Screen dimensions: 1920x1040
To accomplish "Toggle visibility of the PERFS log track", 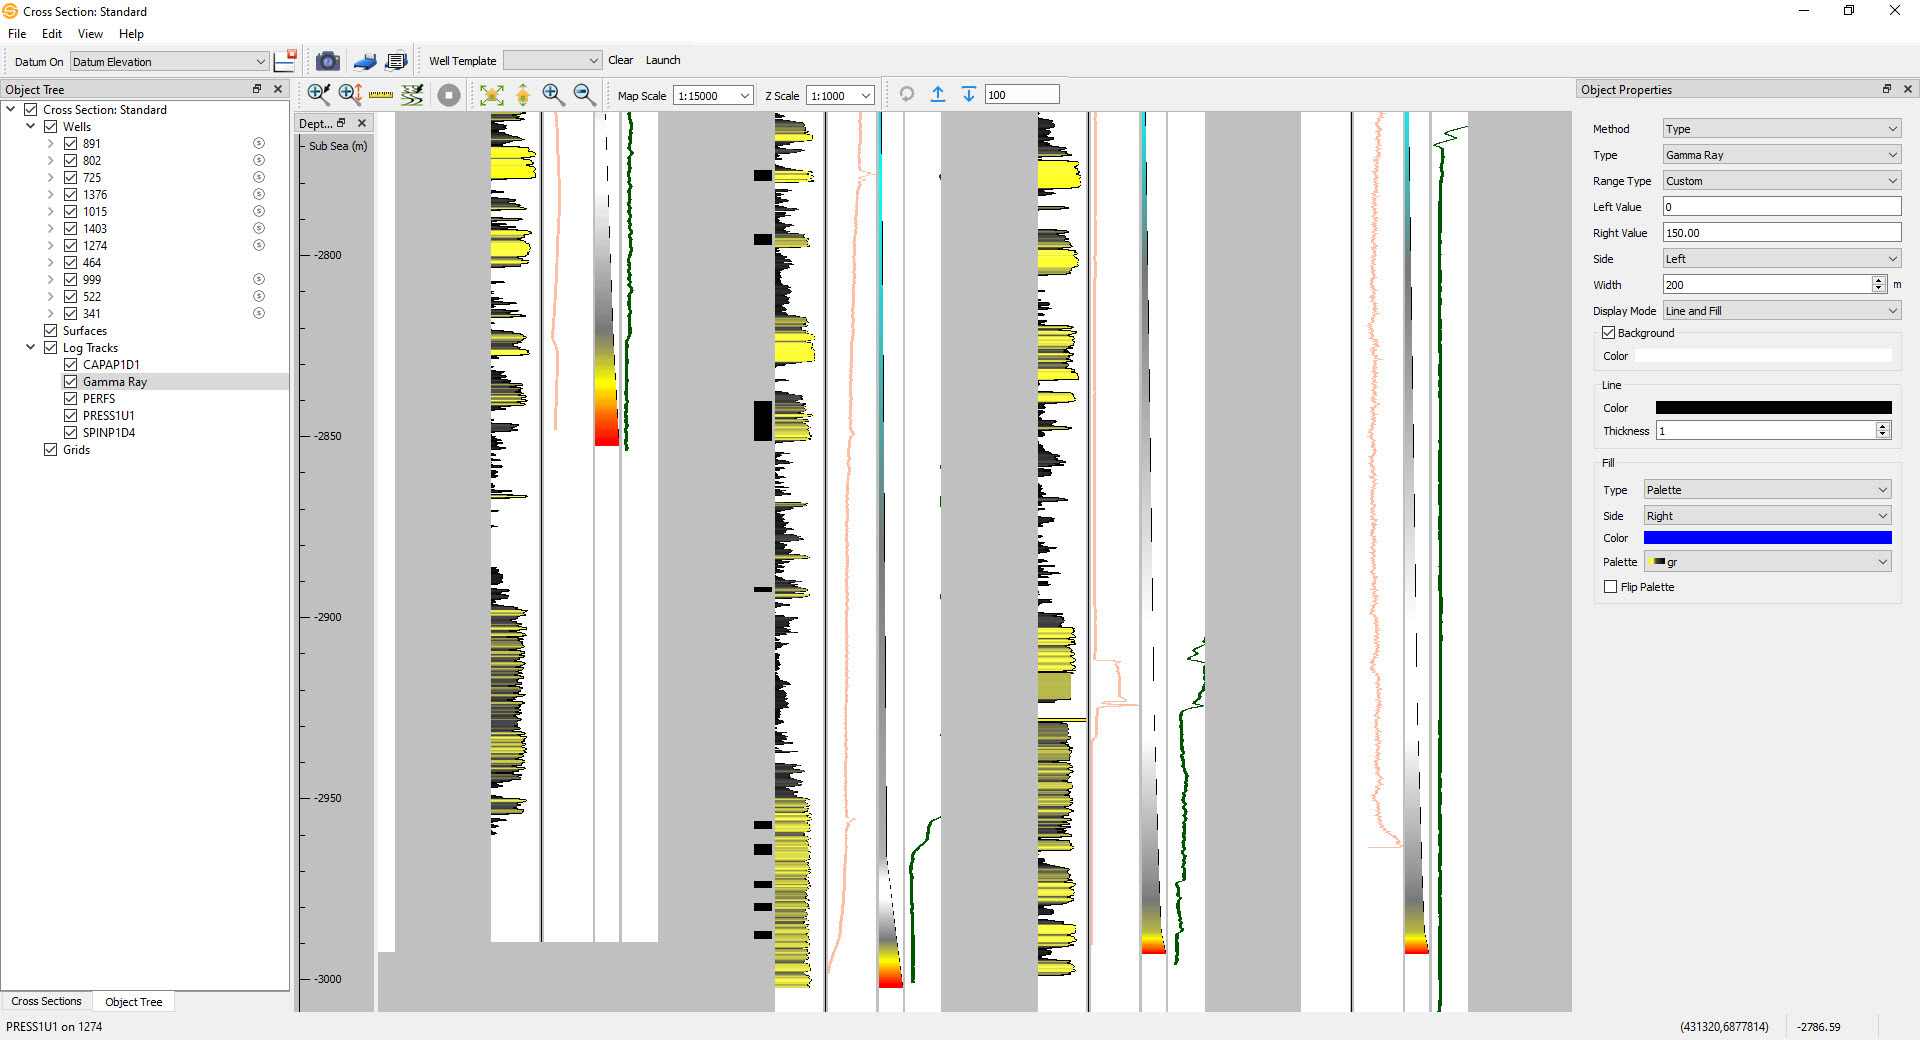I will point(71,398).
